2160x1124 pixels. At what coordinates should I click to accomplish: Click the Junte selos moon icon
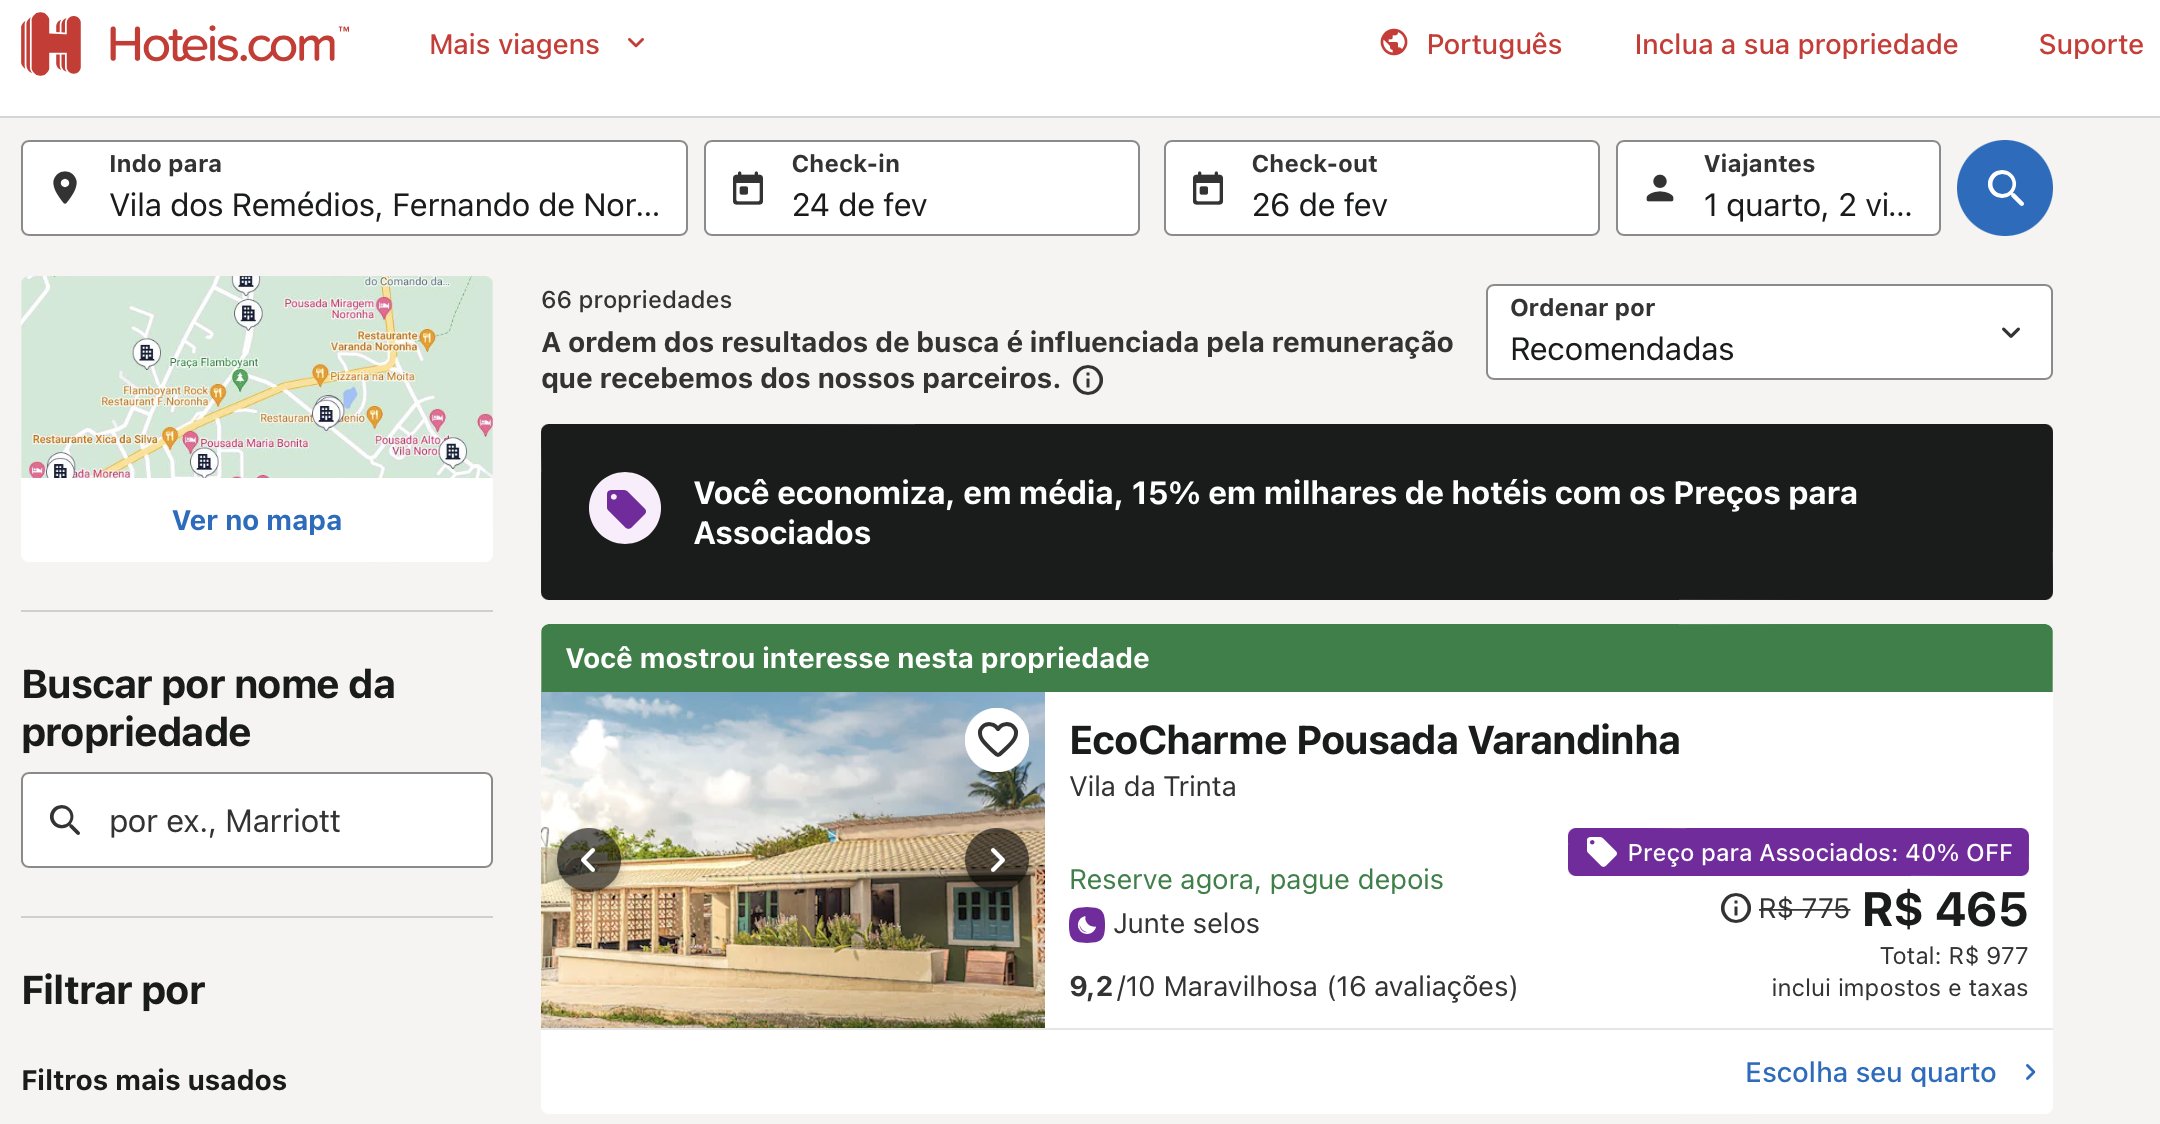click(1087, 924)
